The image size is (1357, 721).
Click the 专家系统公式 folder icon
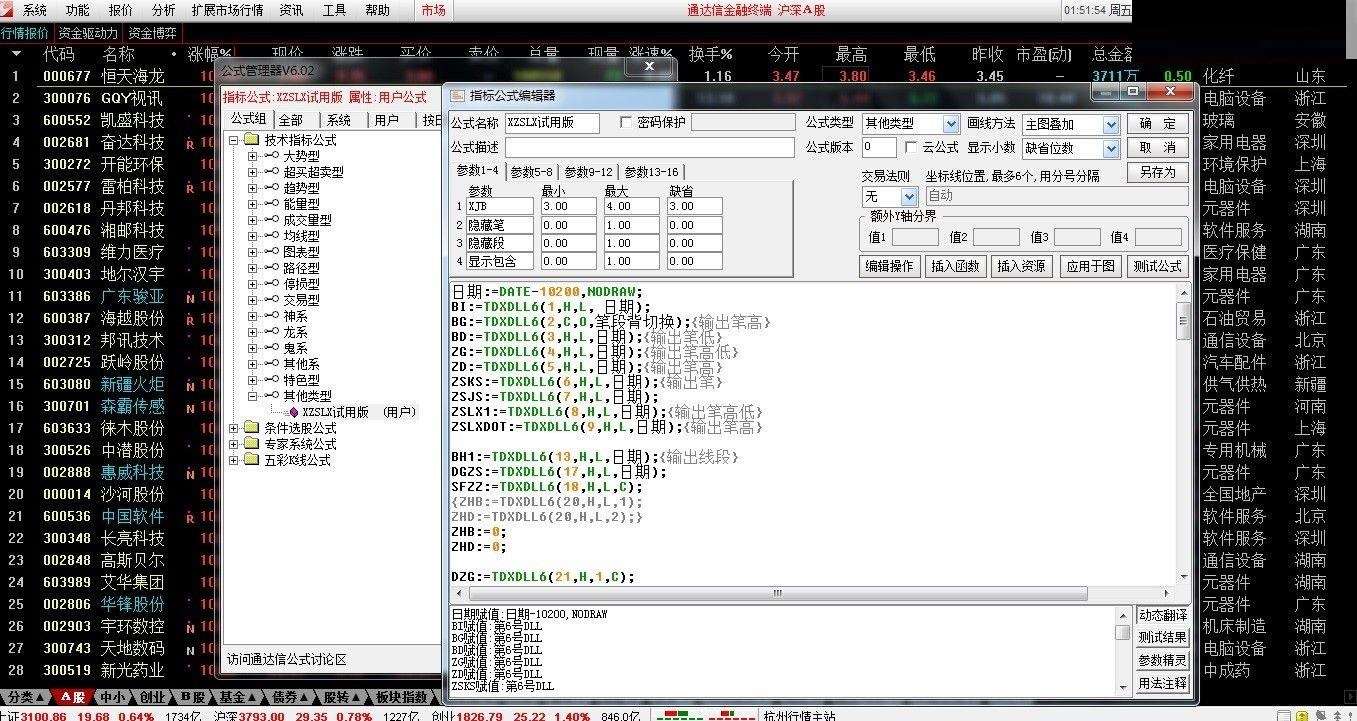(252, 444)
